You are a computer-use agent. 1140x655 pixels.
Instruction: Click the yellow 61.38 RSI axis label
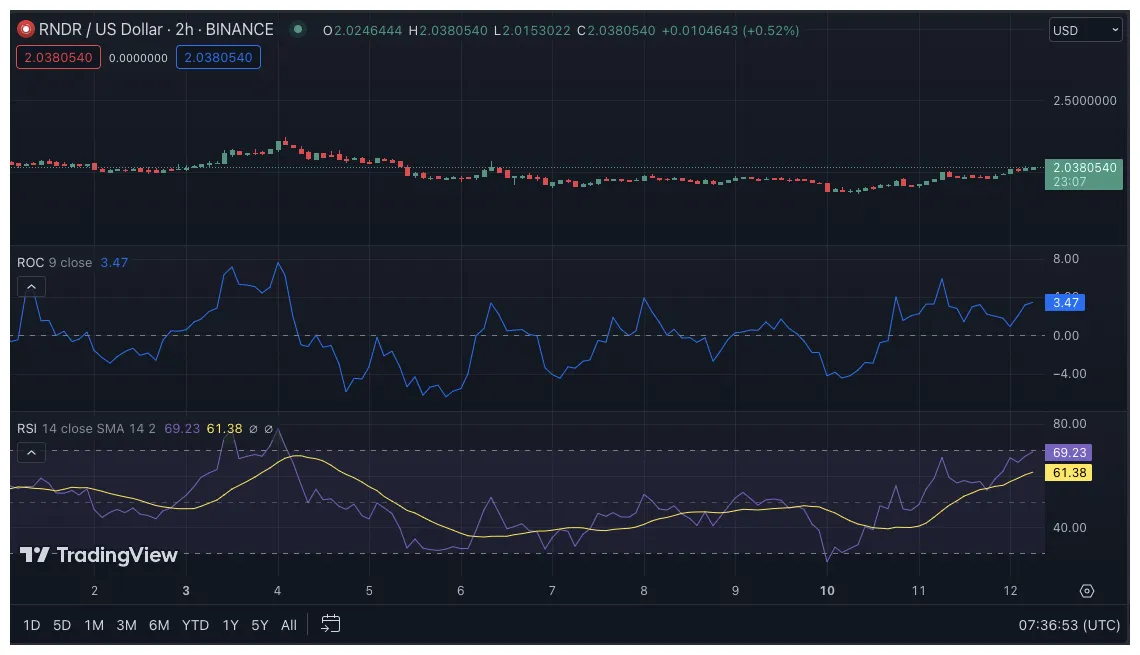[x=1067, y=473]
